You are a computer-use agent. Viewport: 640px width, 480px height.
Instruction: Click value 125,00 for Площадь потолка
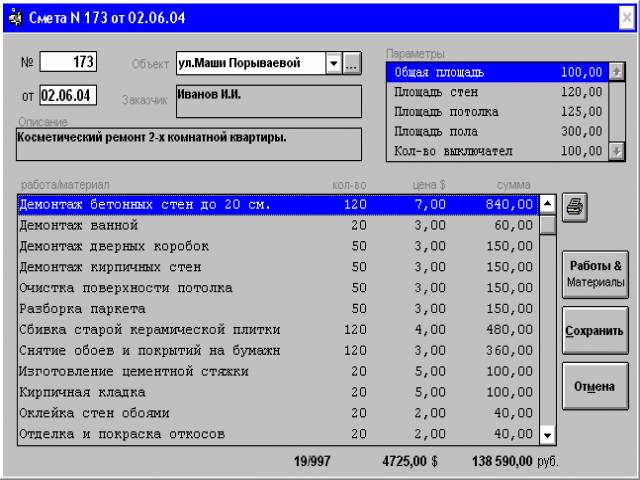pos(581,112)
